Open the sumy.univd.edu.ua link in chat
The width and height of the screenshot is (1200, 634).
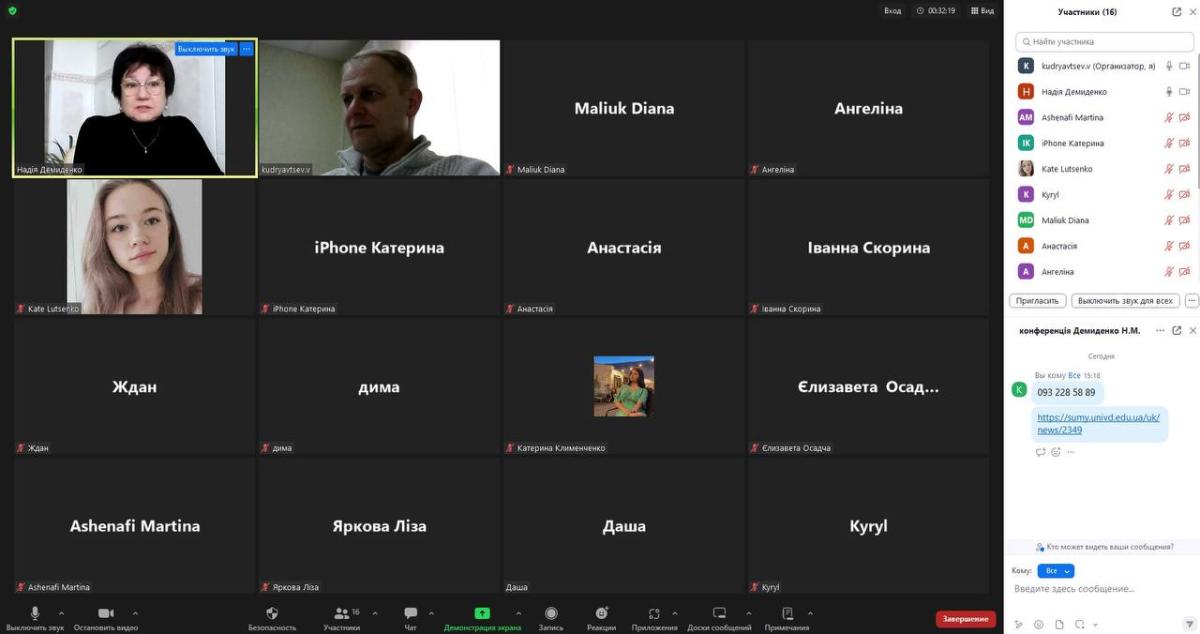click(1098, 424)
